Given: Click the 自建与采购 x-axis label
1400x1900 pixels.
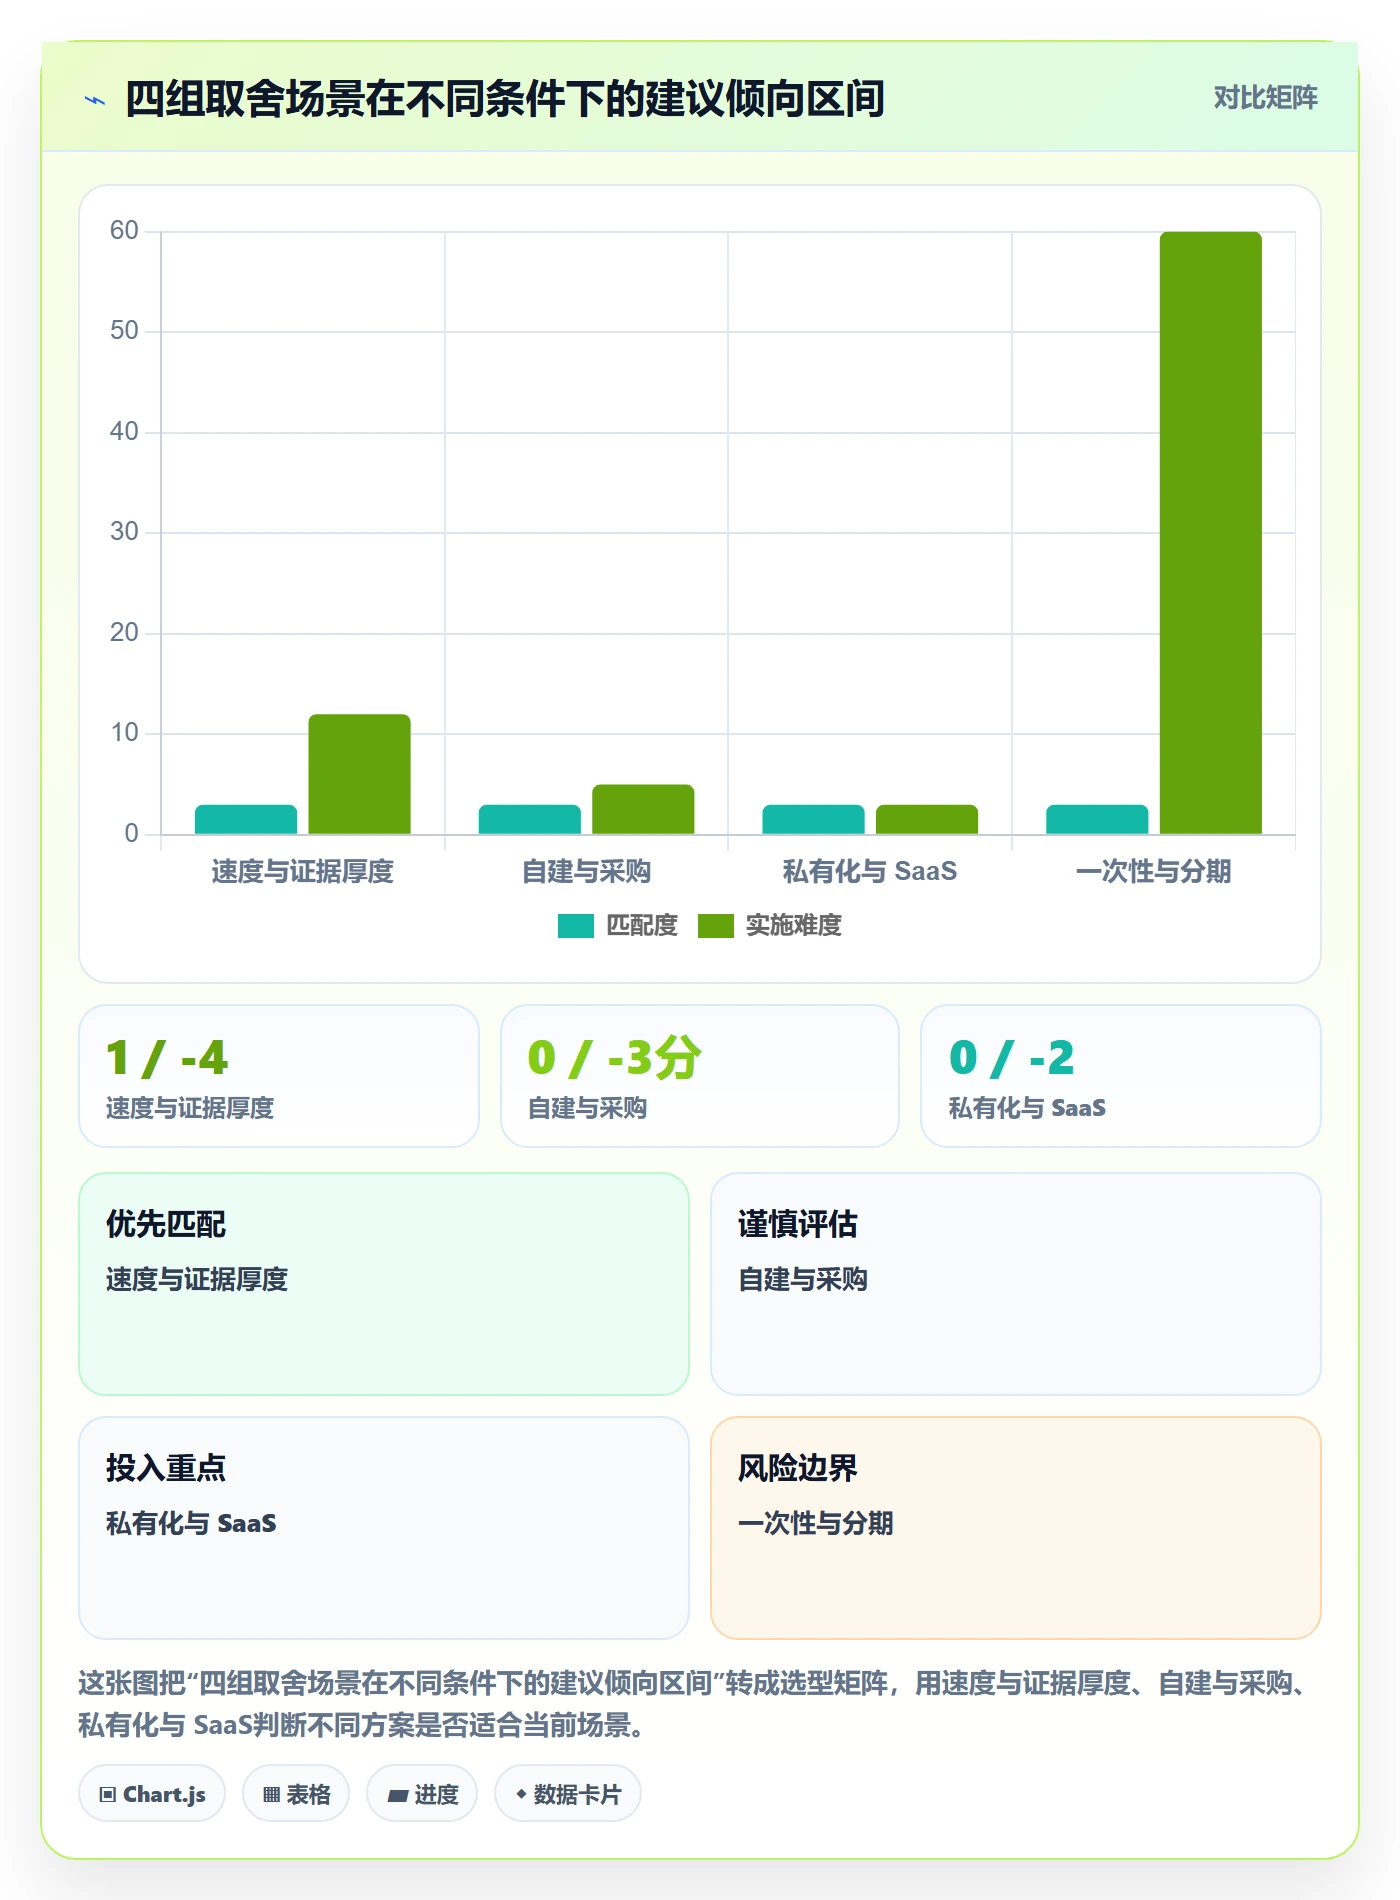Looking at the screenshot, I should tap(587, 872).
